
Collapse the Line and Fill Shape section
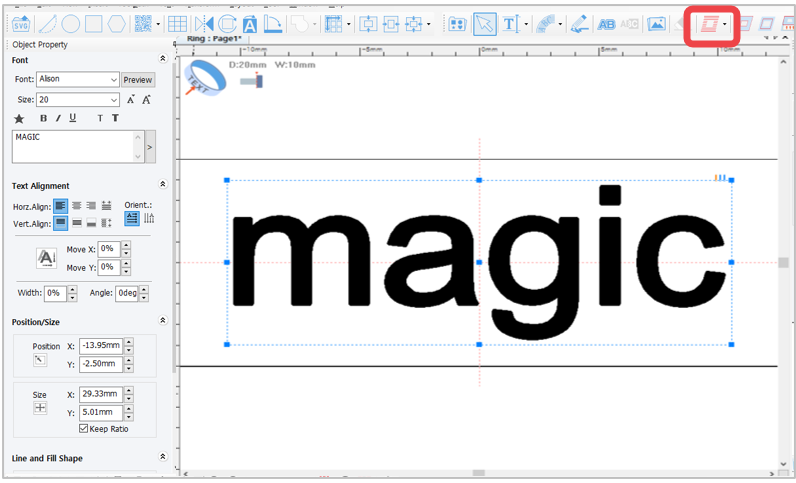(x=162, y=457)
